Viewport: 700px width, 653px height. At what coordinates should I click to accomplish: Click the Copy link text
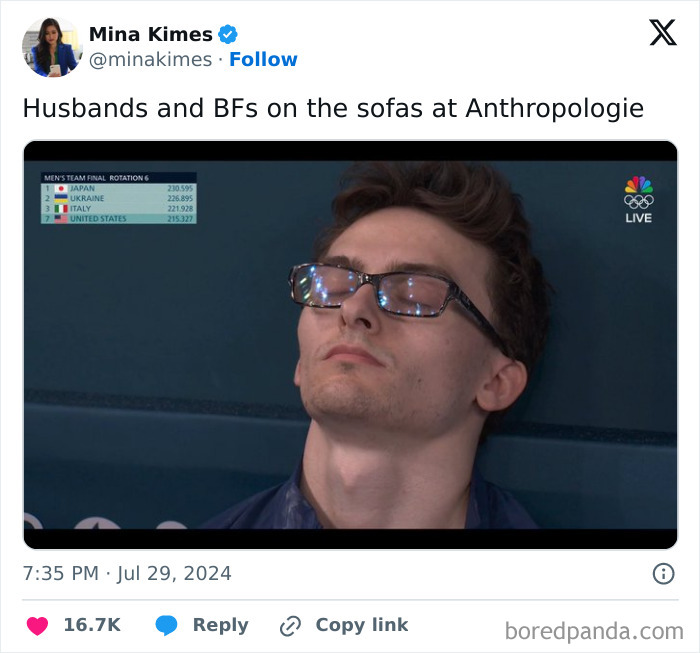tap(362, 625)
